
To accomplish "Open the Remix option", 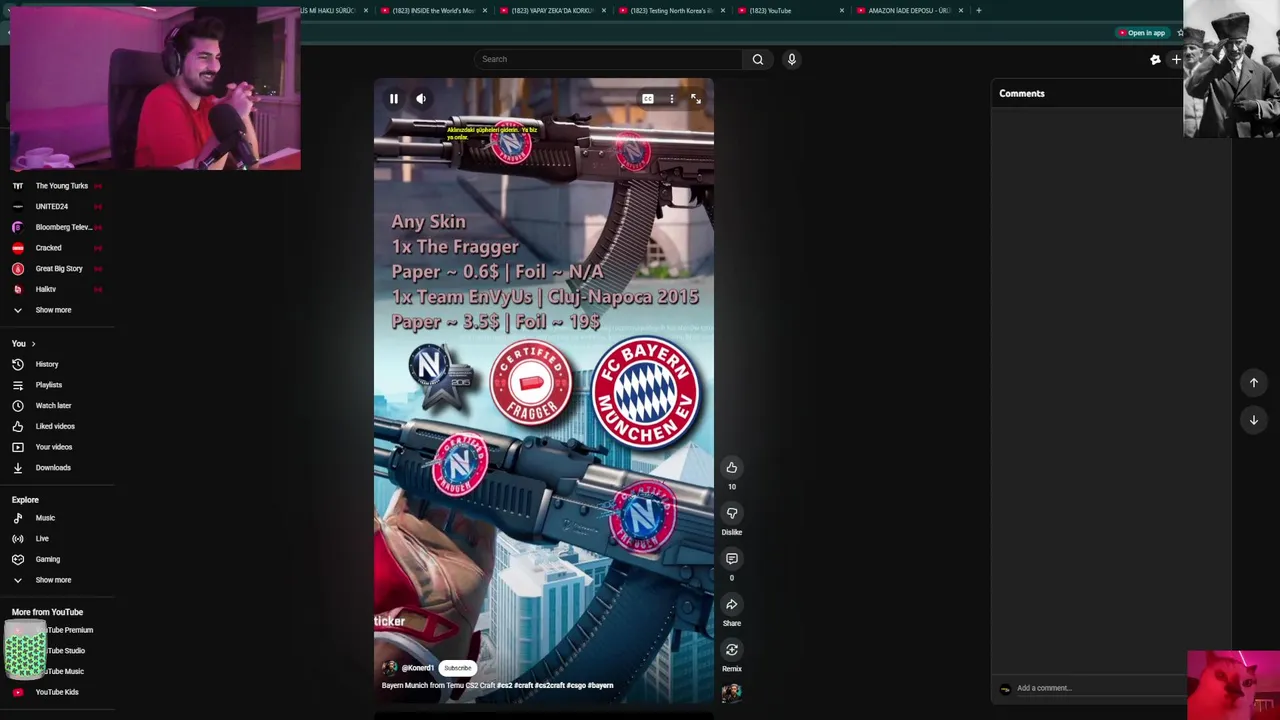I will 732,650.
